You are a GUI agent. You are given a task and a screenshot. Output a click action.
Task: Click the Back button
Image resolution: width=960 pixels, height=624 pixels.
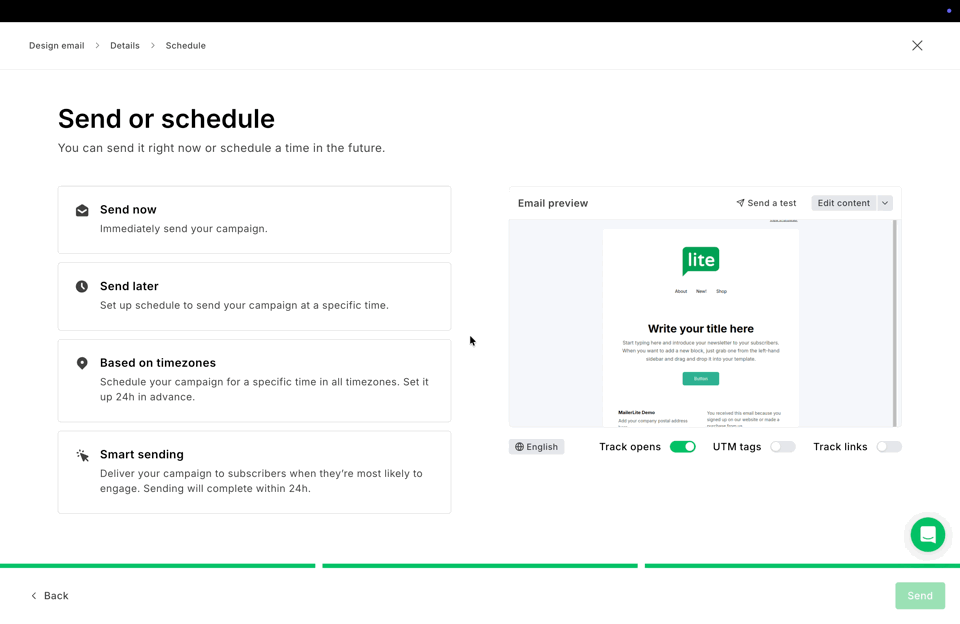pyautogui.click(x=50, y=596)
